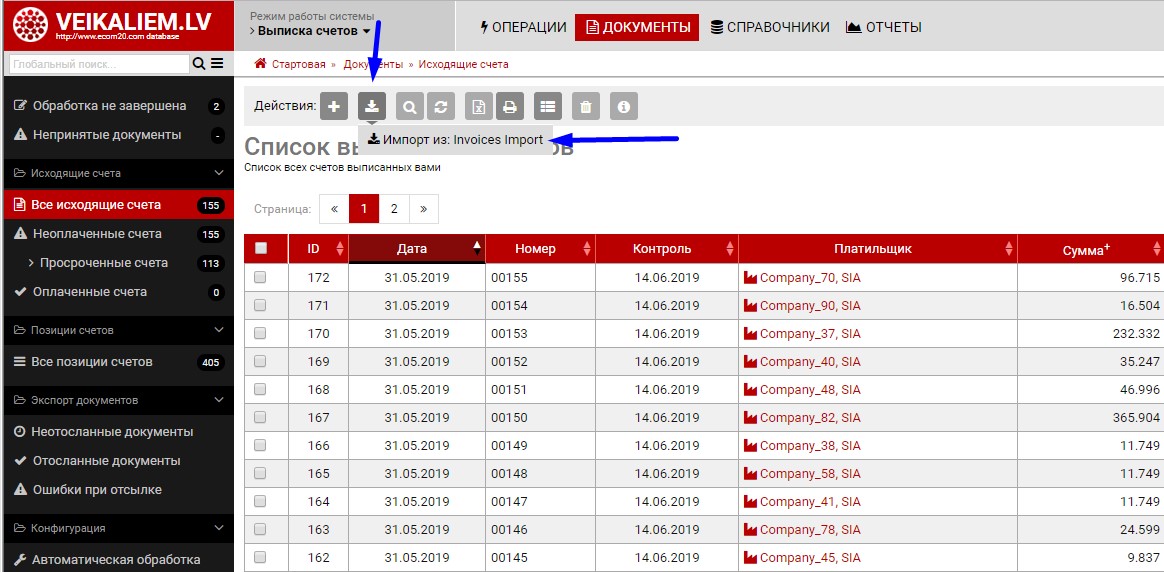Viewport: 1164px width, 572px height.
Task: Choose Импорт из: Invoices Import option
Action: pos(456,140)
